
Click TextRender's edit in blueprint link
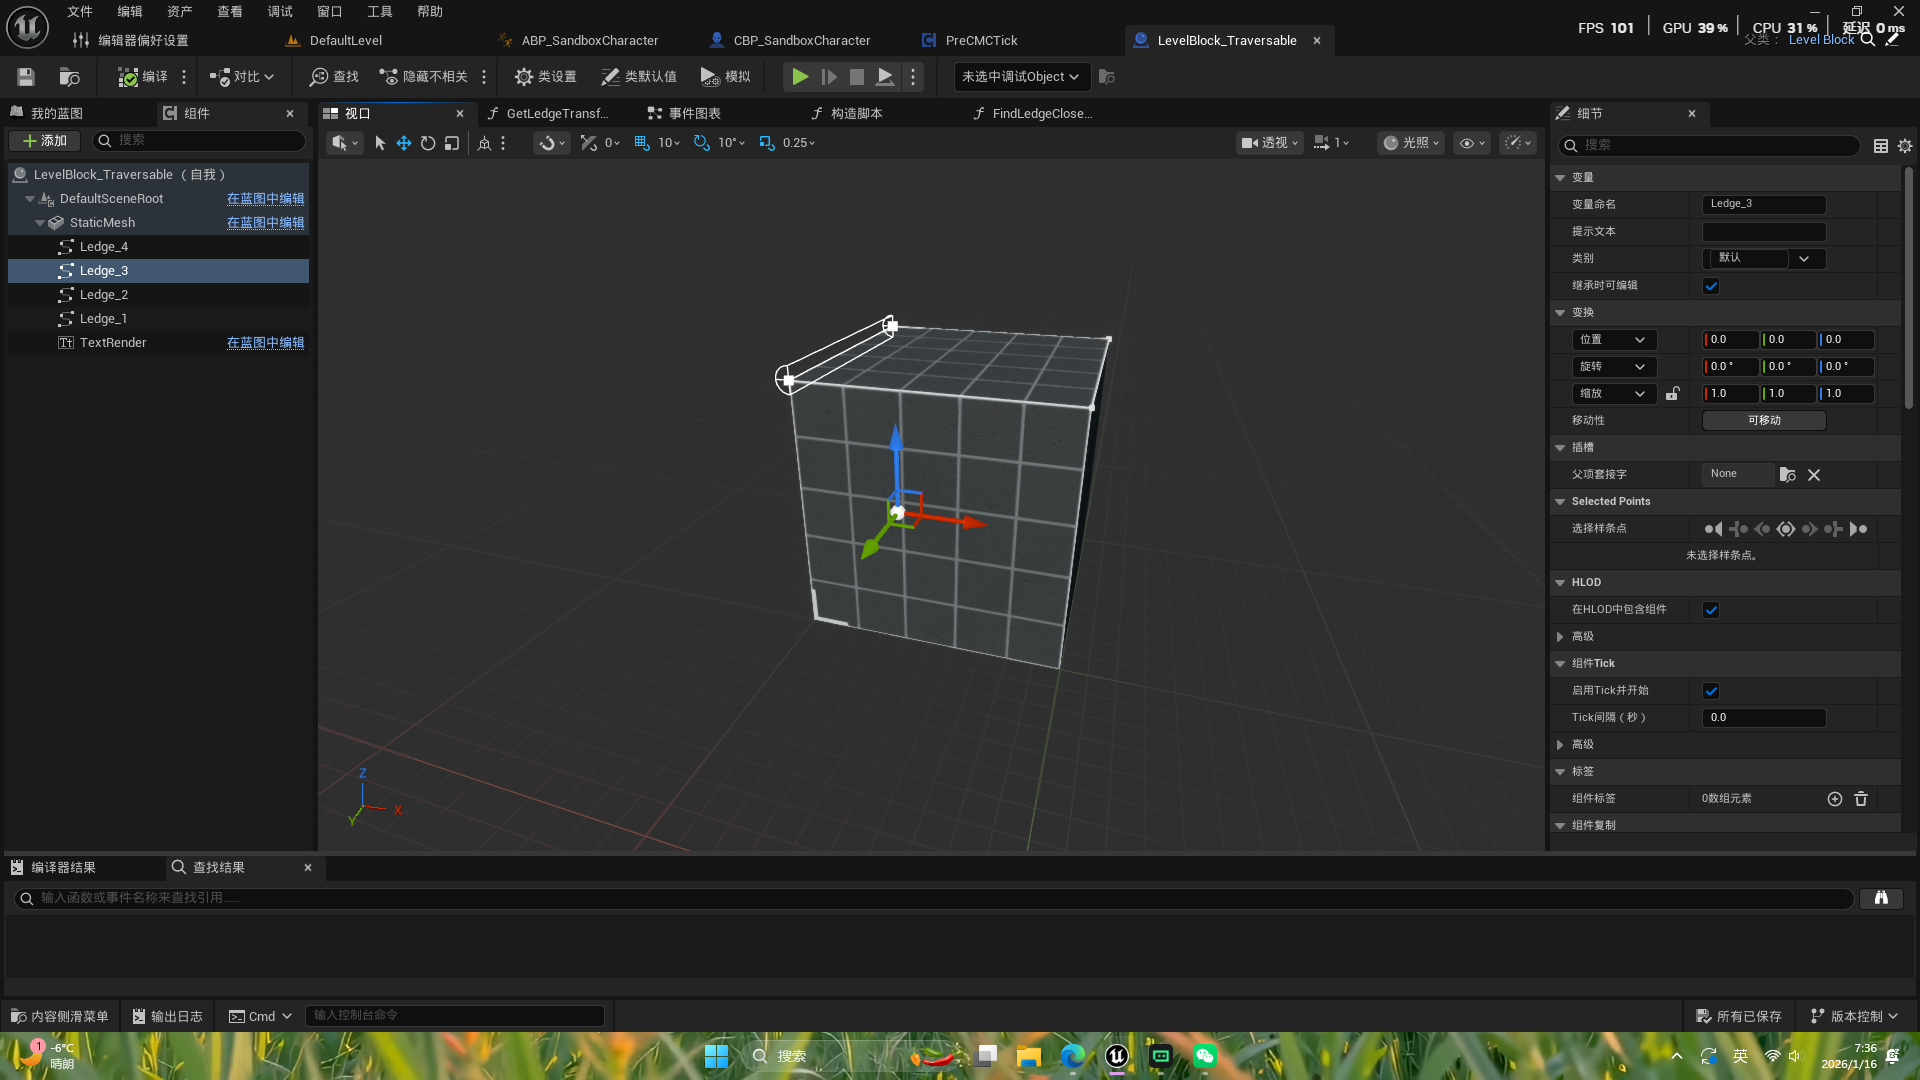pyautogui.click(x=265, y=343)
